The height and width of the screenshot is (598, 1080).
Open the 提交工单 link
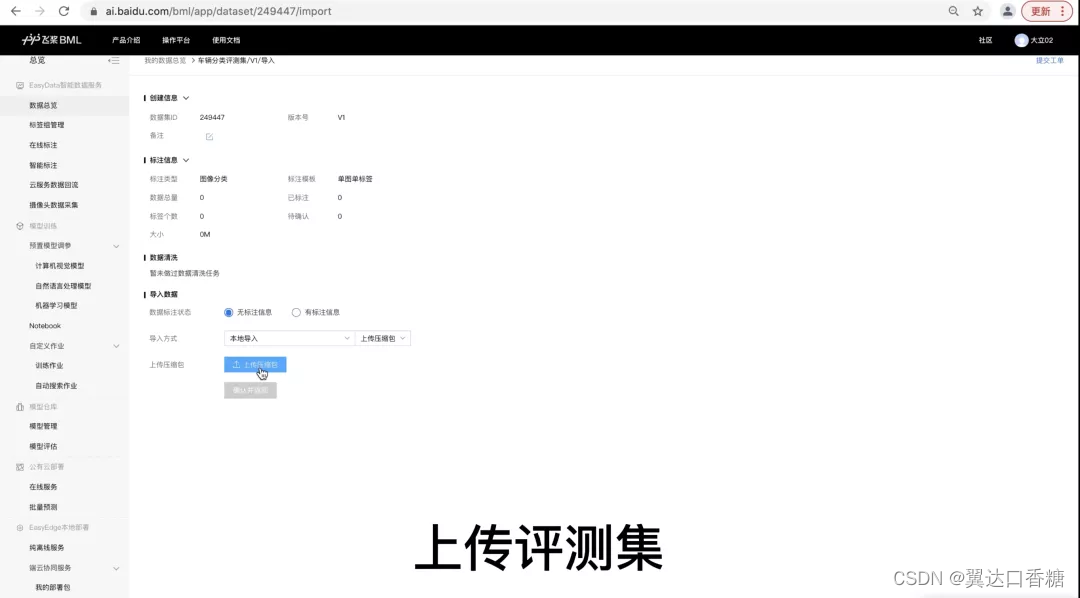click(1048, 60)
